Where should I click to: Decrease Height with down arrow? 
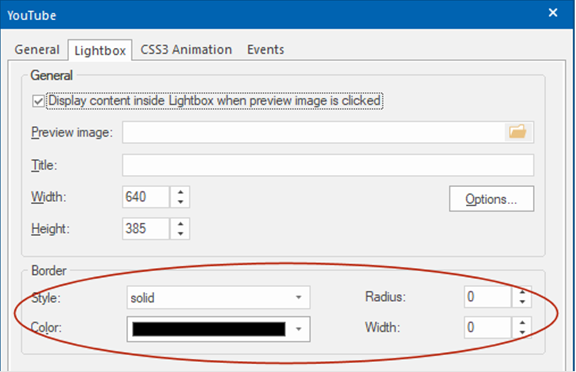180,234
